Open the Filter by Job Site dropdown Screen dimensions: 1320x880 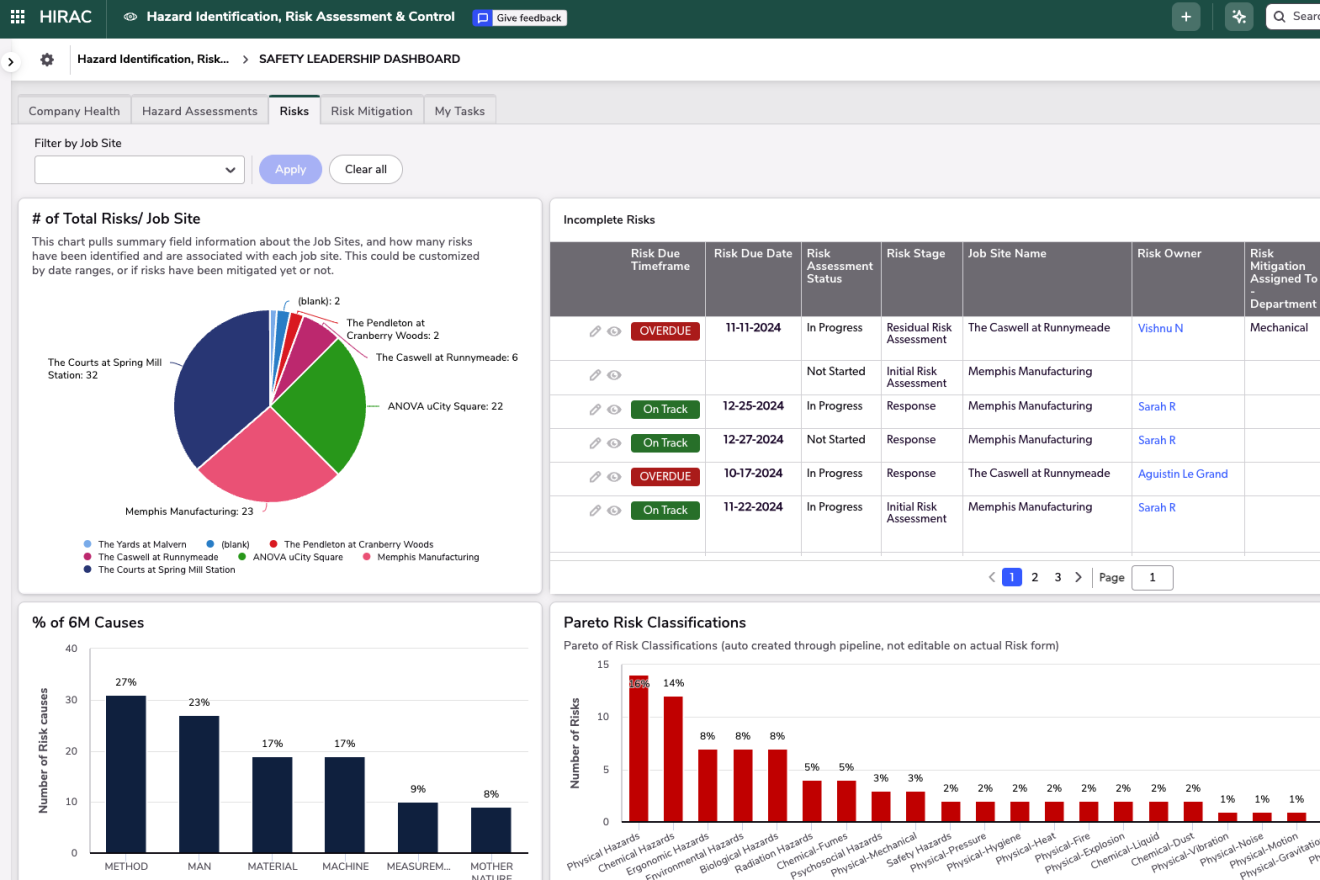pos(139,170)
